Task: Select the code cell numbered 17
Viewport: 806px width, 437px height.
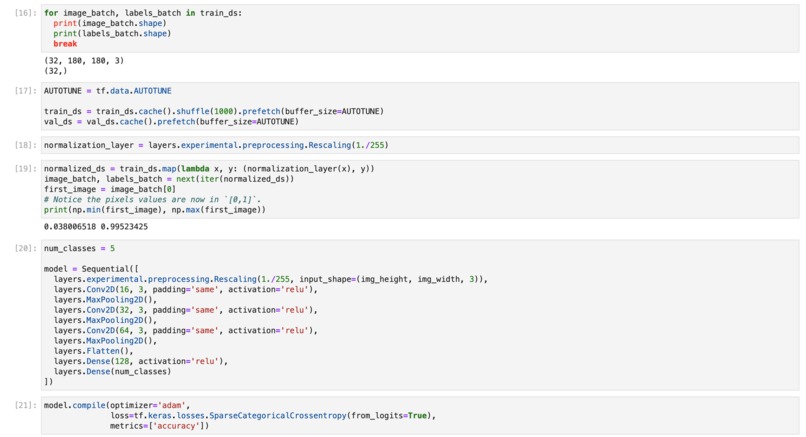Action: pos(420,106)
